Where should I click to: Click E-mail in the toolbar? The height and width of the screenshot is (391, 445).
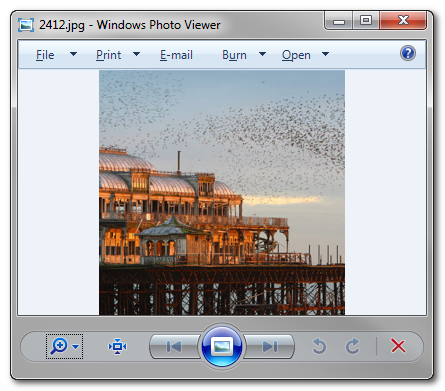pos(176,55)
